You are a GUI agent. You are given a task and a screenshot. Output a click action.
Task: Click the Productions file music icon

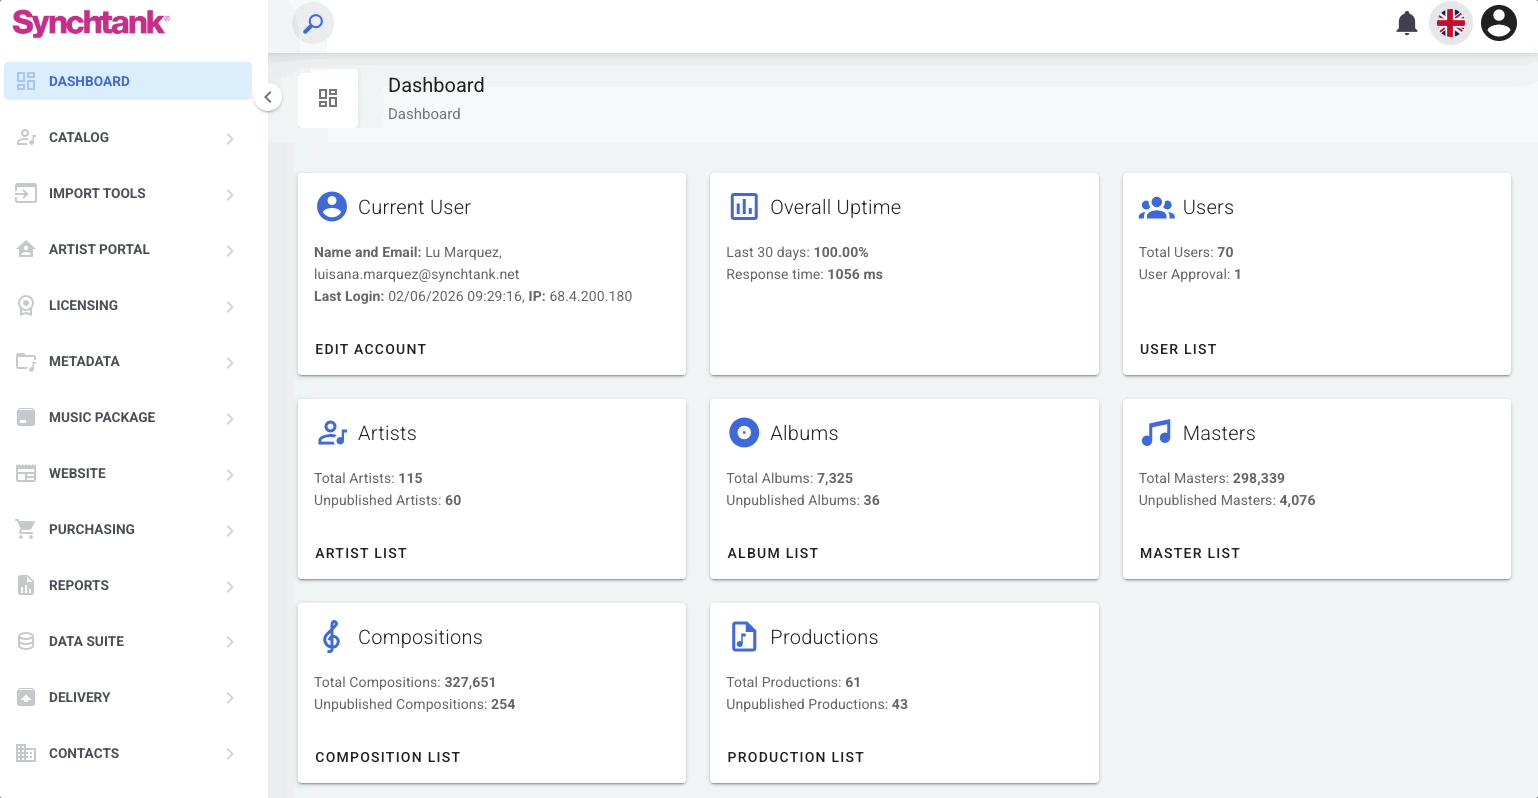[744, 637]
